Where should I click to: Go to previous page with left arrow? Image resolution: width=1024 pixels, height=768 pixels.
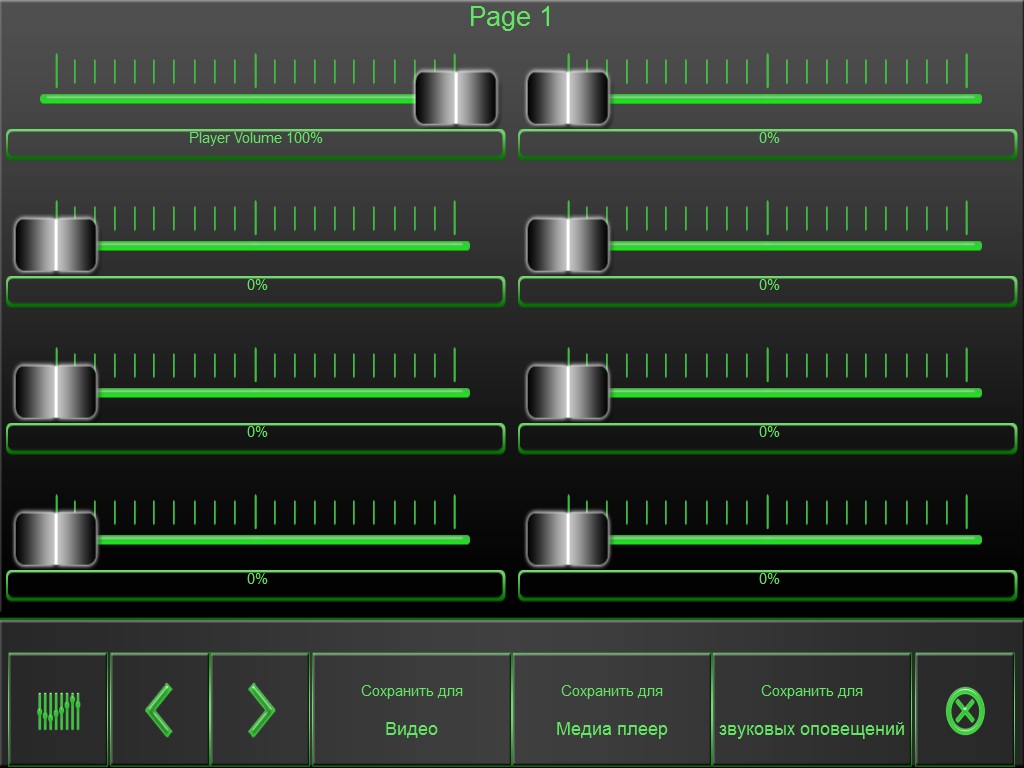(159, 710)
